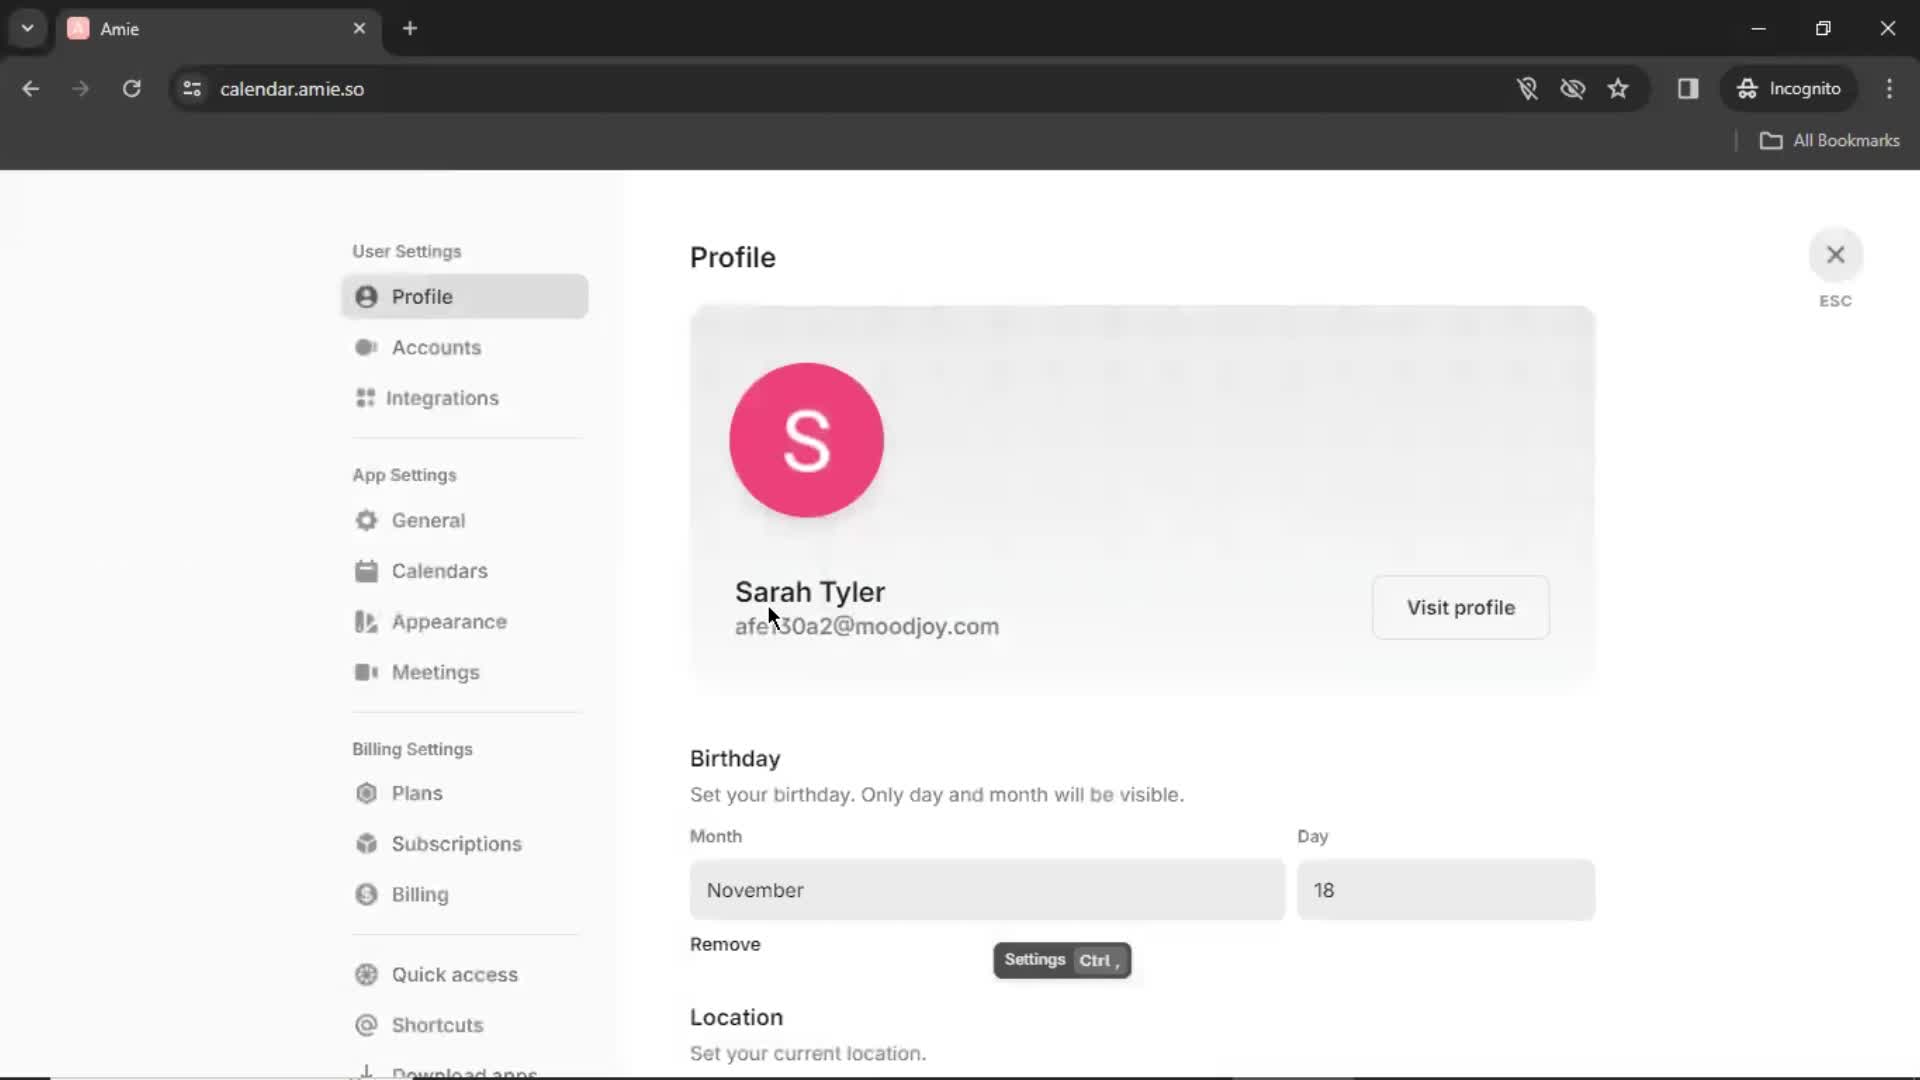
Task: Open Meetings settings
Action: pos(436,673)
